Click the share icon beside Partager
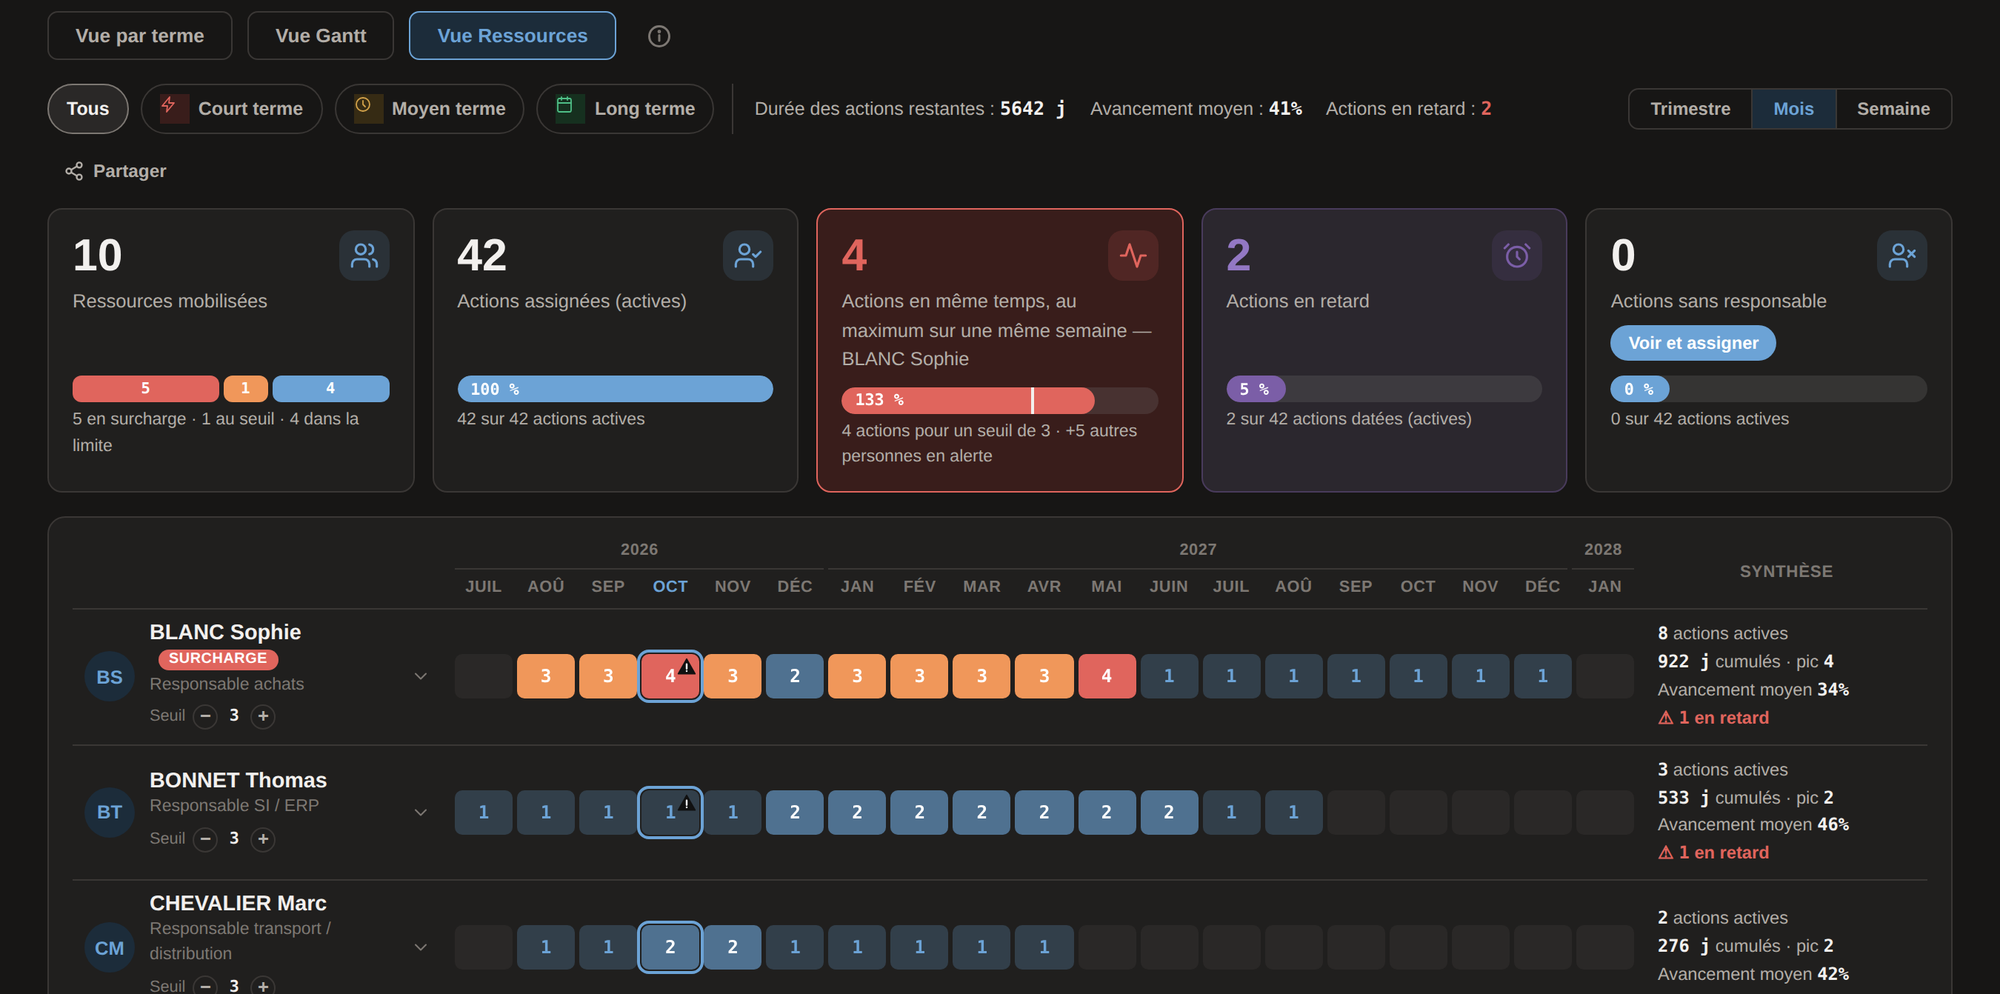Screen dimensions: 2000x994 coord(74,171)
